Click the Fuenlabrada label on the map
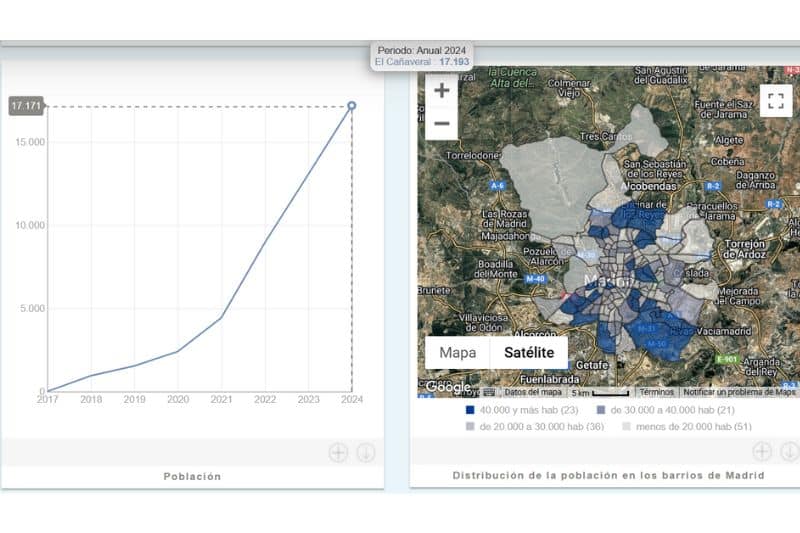The height and width of the screenshot is (533, 800). coord(549,379)
